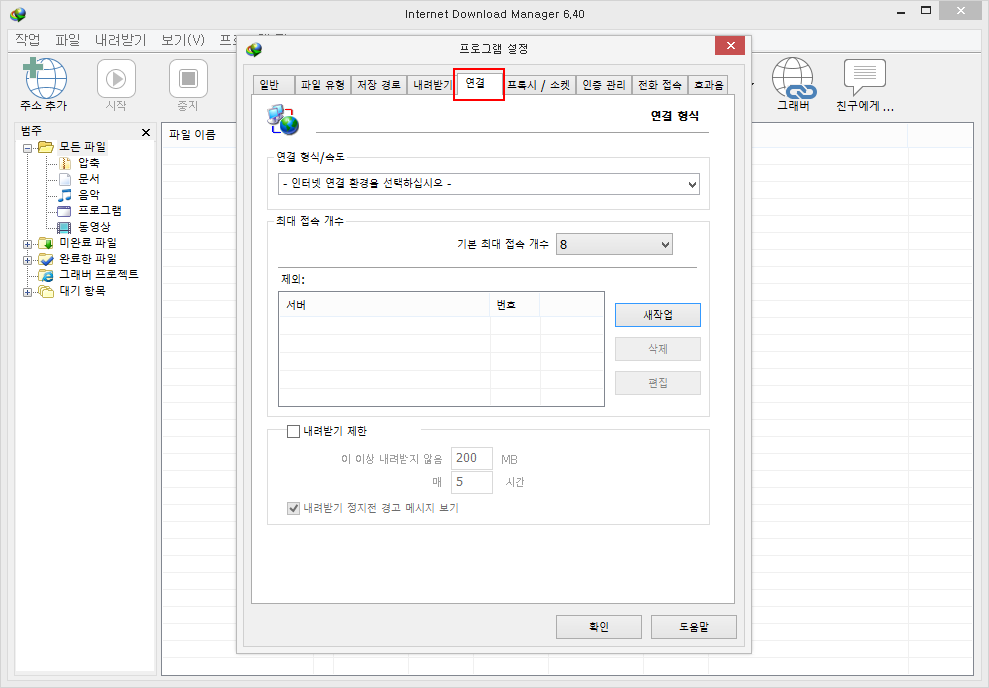Select the 연결 tab
Screen dimensions: 989x688
coord(478,83)
